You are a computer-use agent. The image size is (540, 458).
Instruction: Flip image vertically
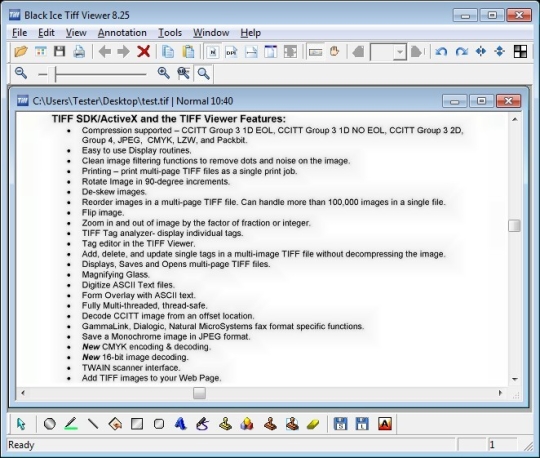500,52
